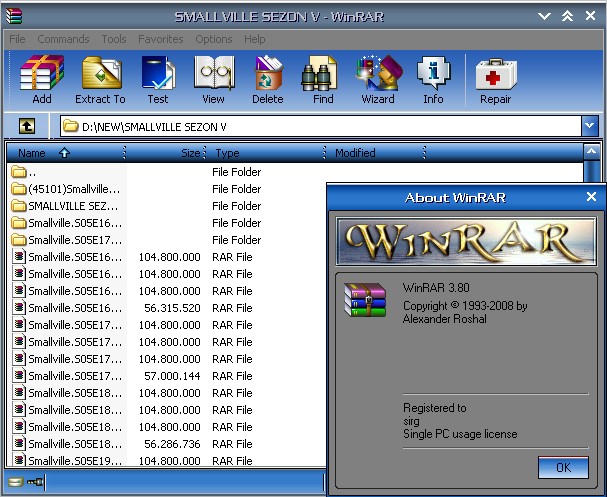607x497 pixels.
Task: Click the Repair archive toolbar icon
Action: tap(496, 79)
